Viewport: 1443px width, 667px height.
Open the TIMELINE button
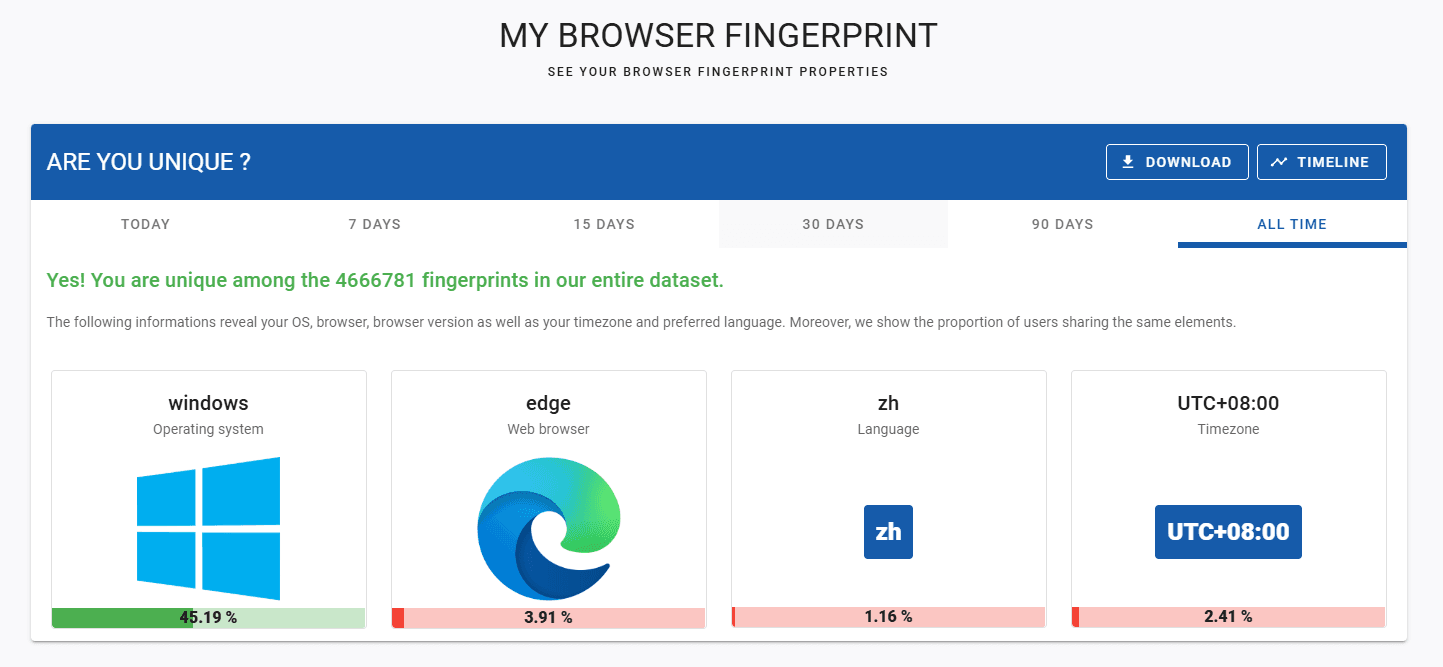[x=1321, y=162]
